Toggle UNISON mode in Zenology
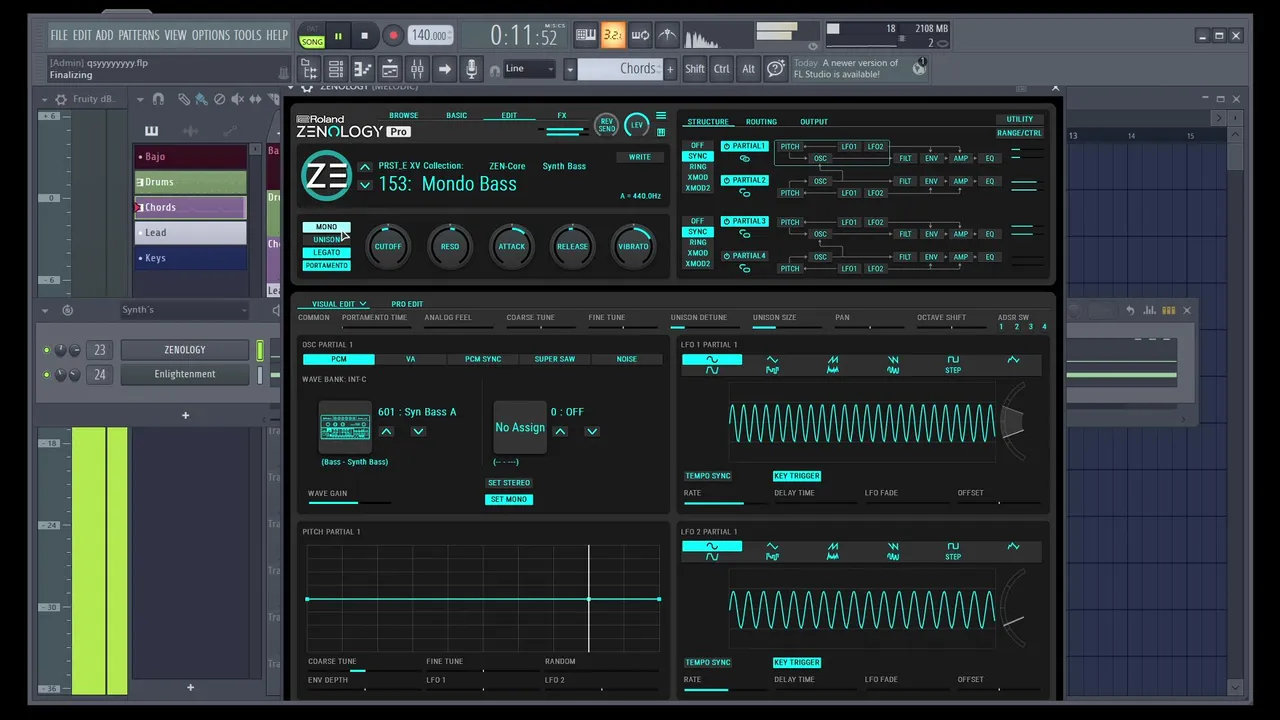This screenshot has height=720, width=1280. click(327, 240)
